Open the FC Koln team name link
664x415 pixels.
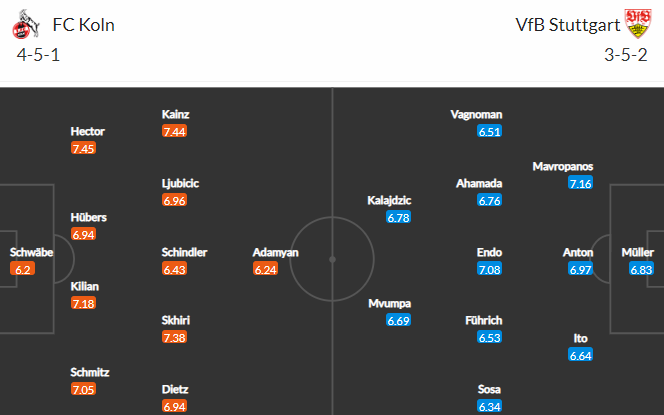coord(83,25)
